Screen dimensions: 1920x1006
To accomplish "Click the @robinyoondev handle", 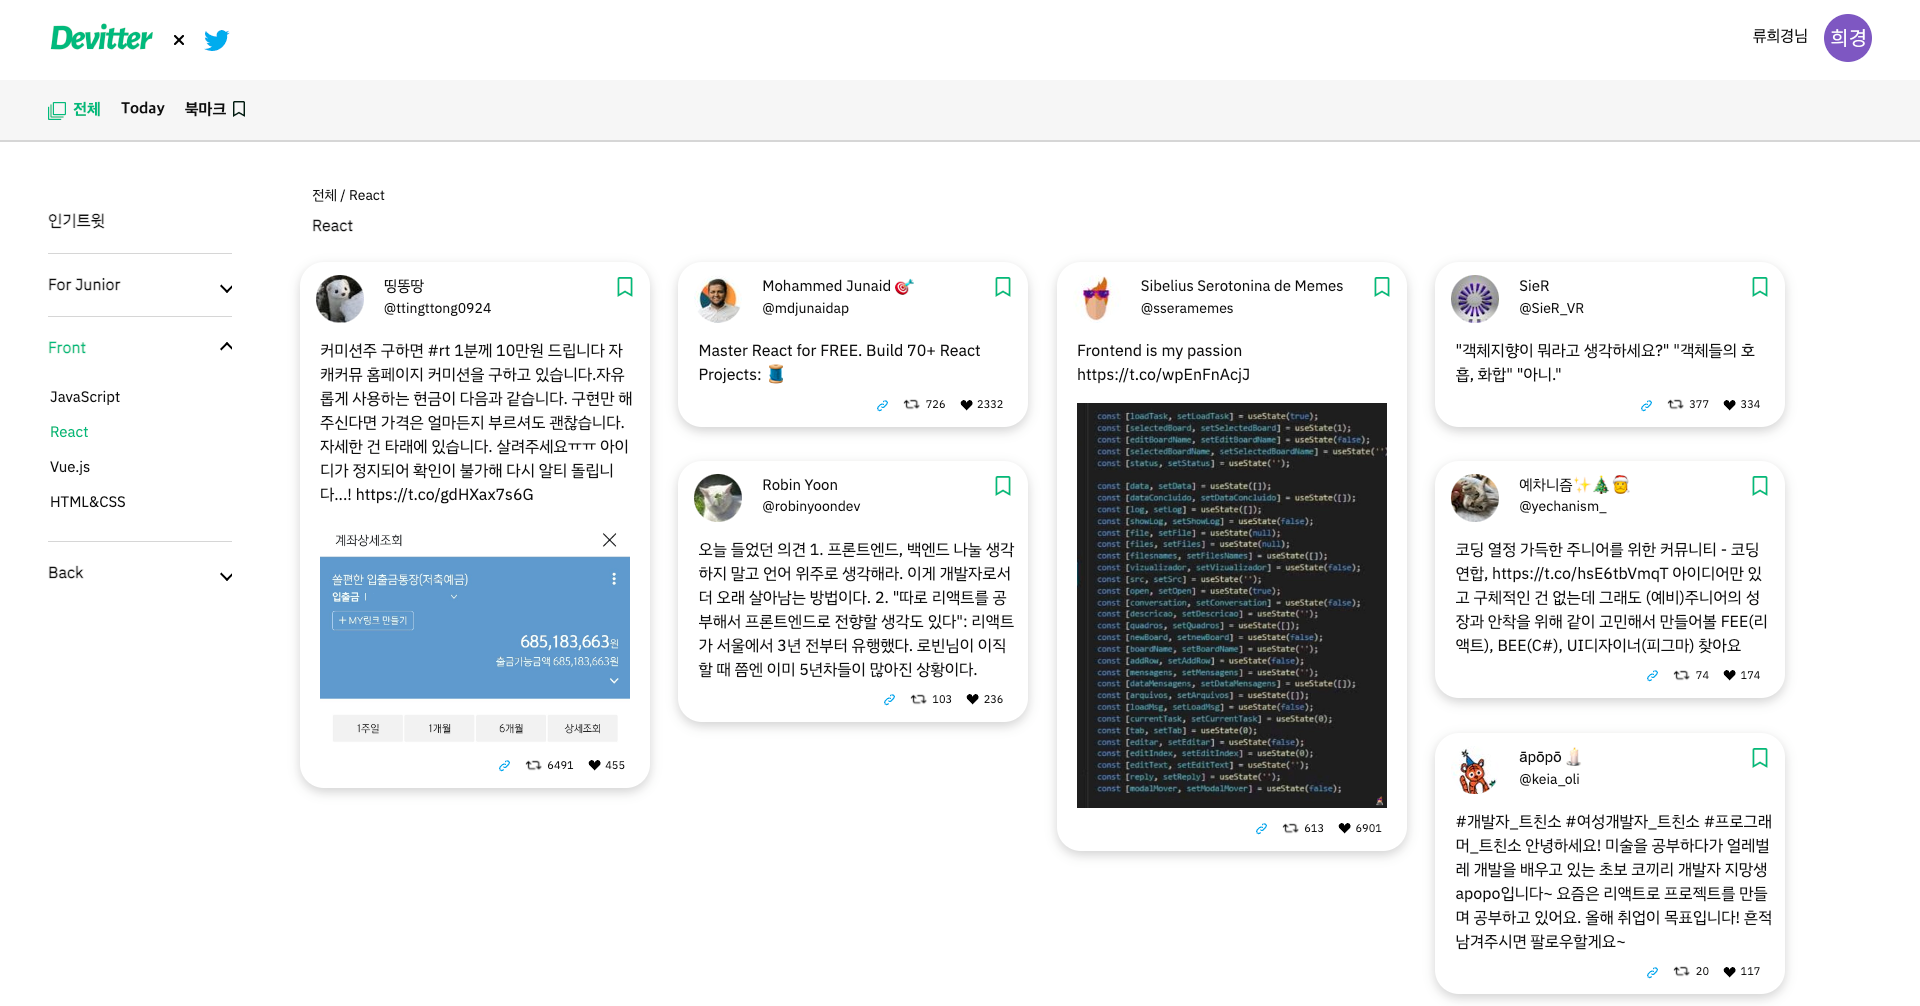I will 811,507.
